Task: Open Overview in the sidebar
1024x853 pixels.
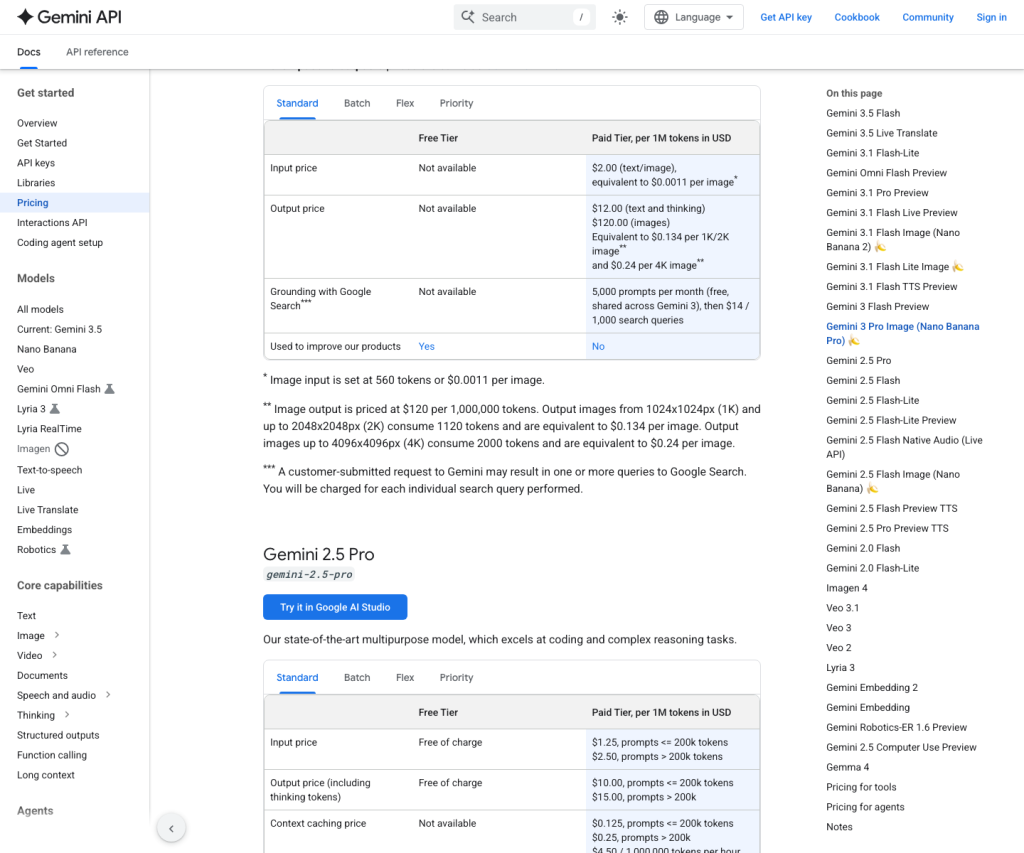Action: point(37,123)
